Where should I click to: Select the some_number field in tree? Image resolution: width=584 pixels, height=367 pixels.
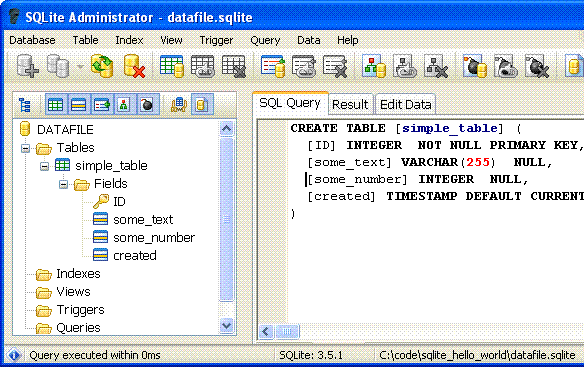pos(154,237)
